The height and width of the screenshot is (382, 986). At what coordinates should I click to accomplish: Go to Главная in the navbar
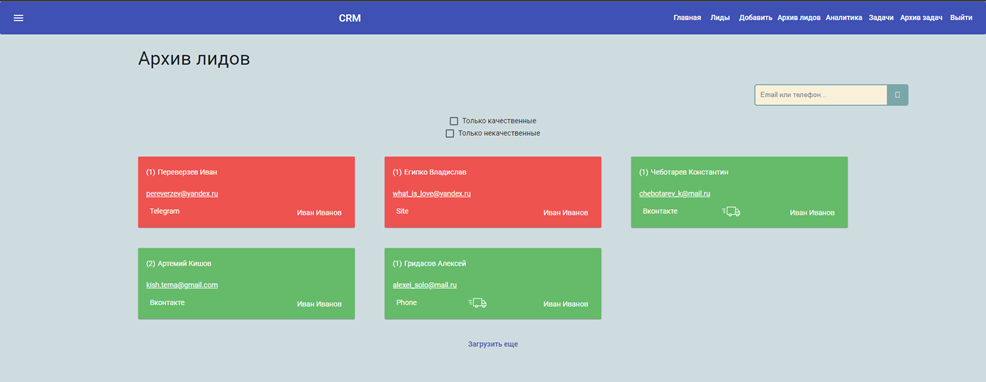click(687, 18)
